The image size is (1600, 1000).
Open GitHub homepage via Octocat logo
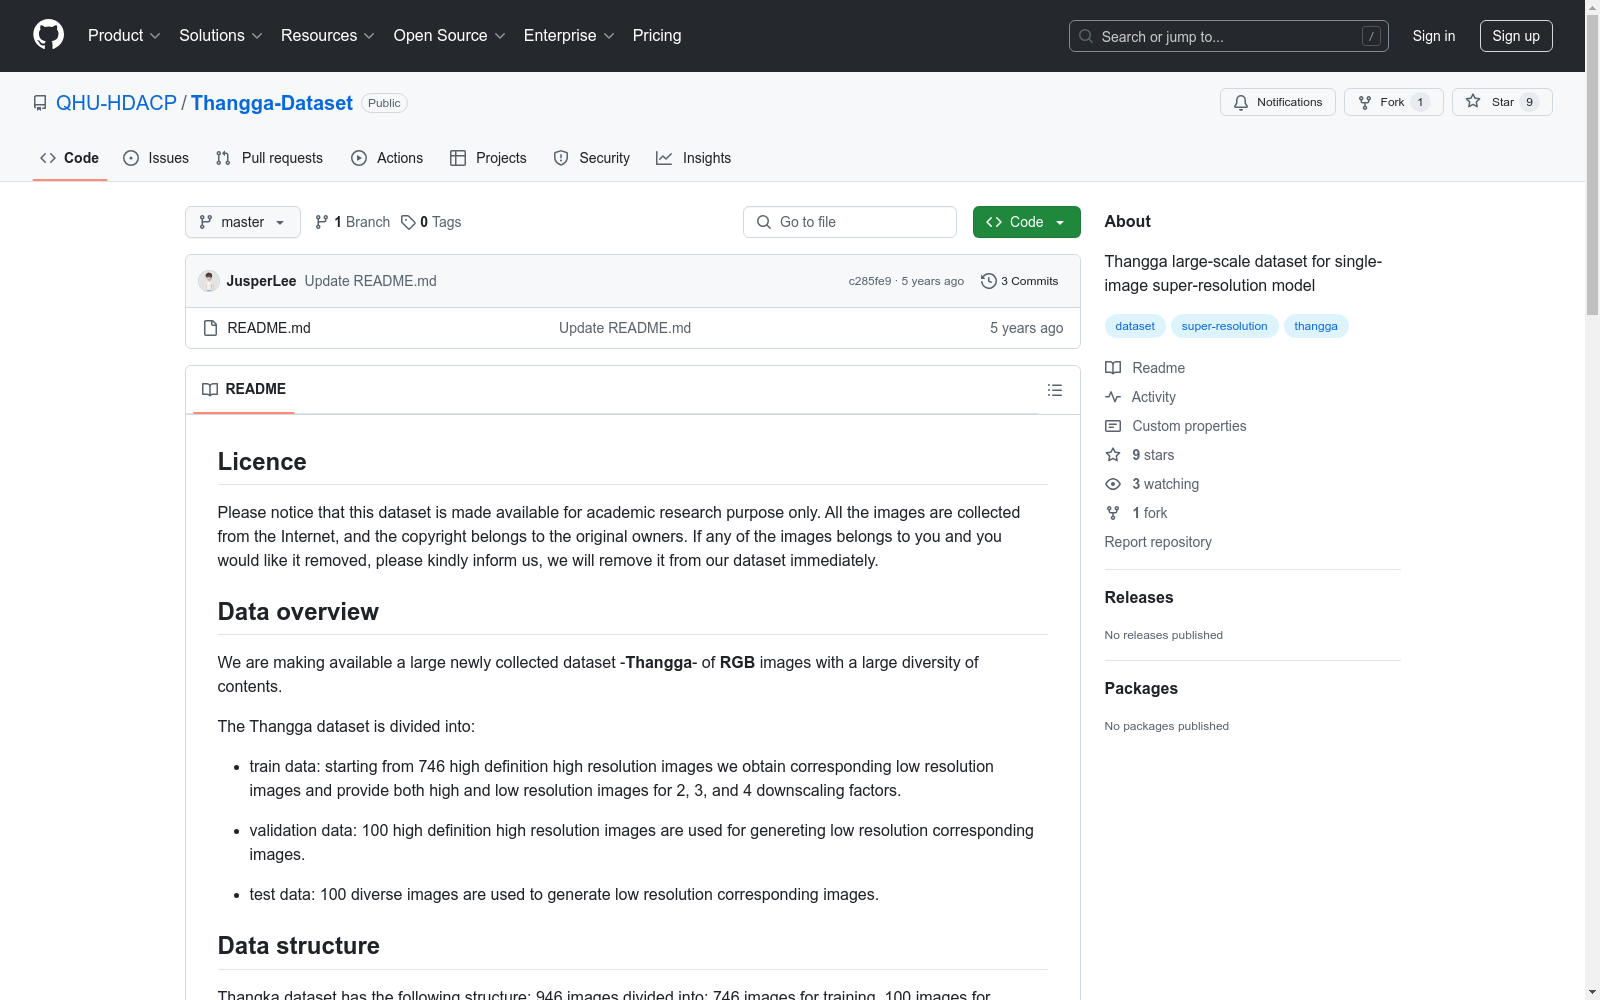(48, 35)
